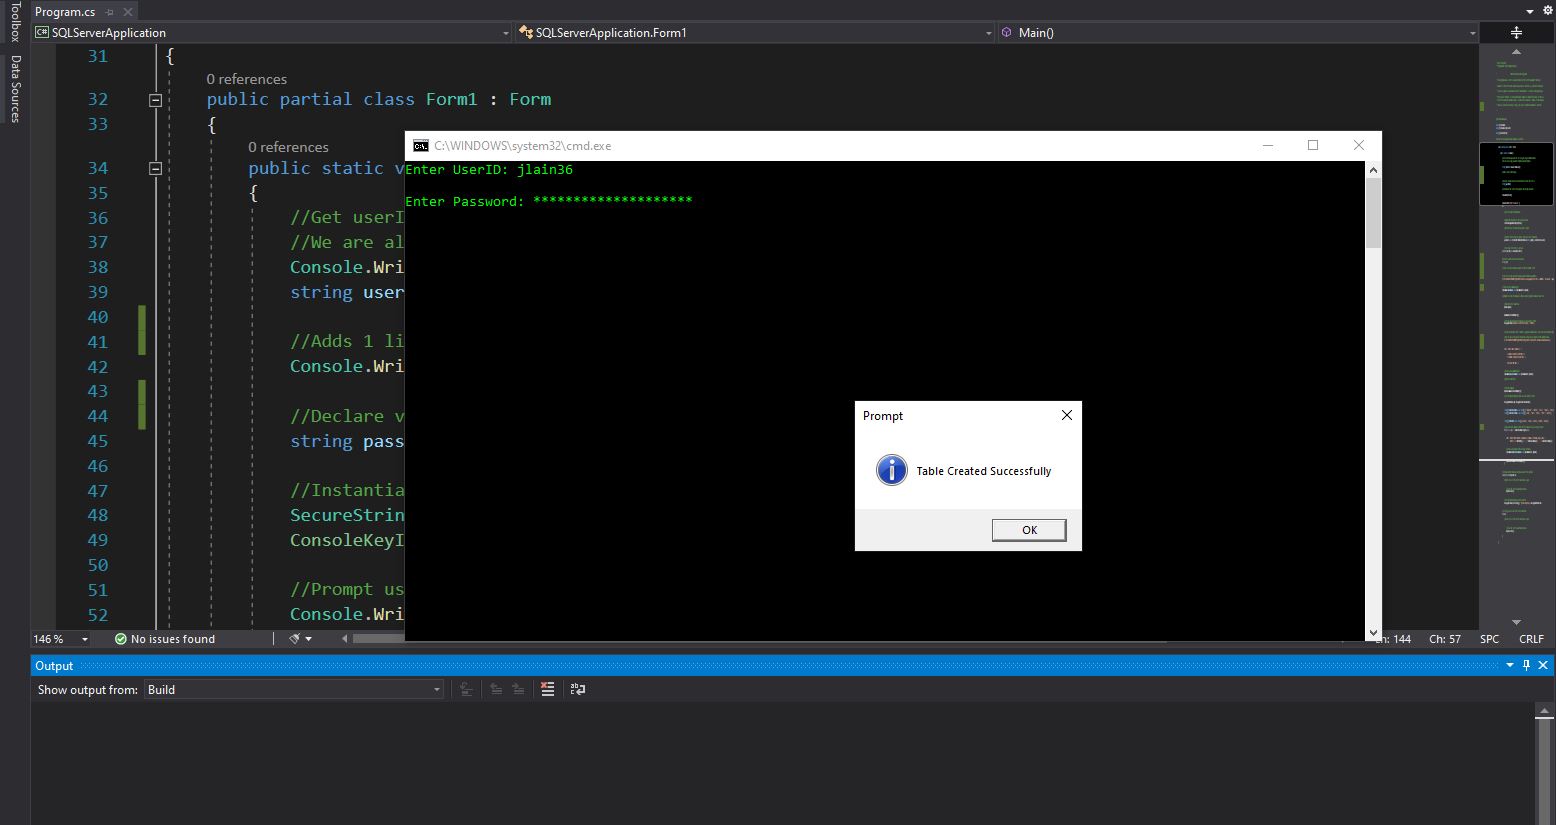Click the CRLF line ending indicator
The height and width of the screenshot is (825, 1556).
(1531, 639)
